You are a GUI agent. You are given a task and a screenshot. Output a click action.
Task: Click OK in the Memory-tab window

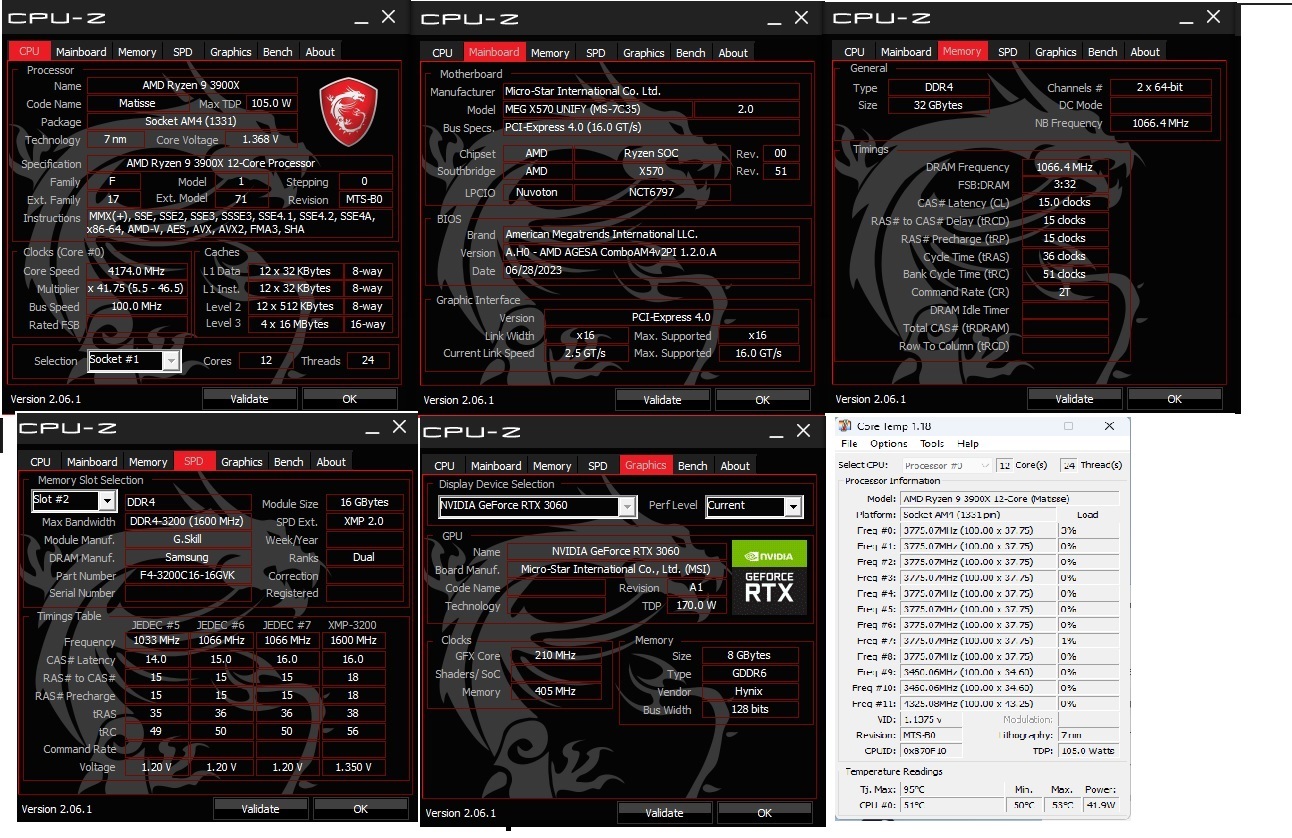click(x=1175, y=398)
